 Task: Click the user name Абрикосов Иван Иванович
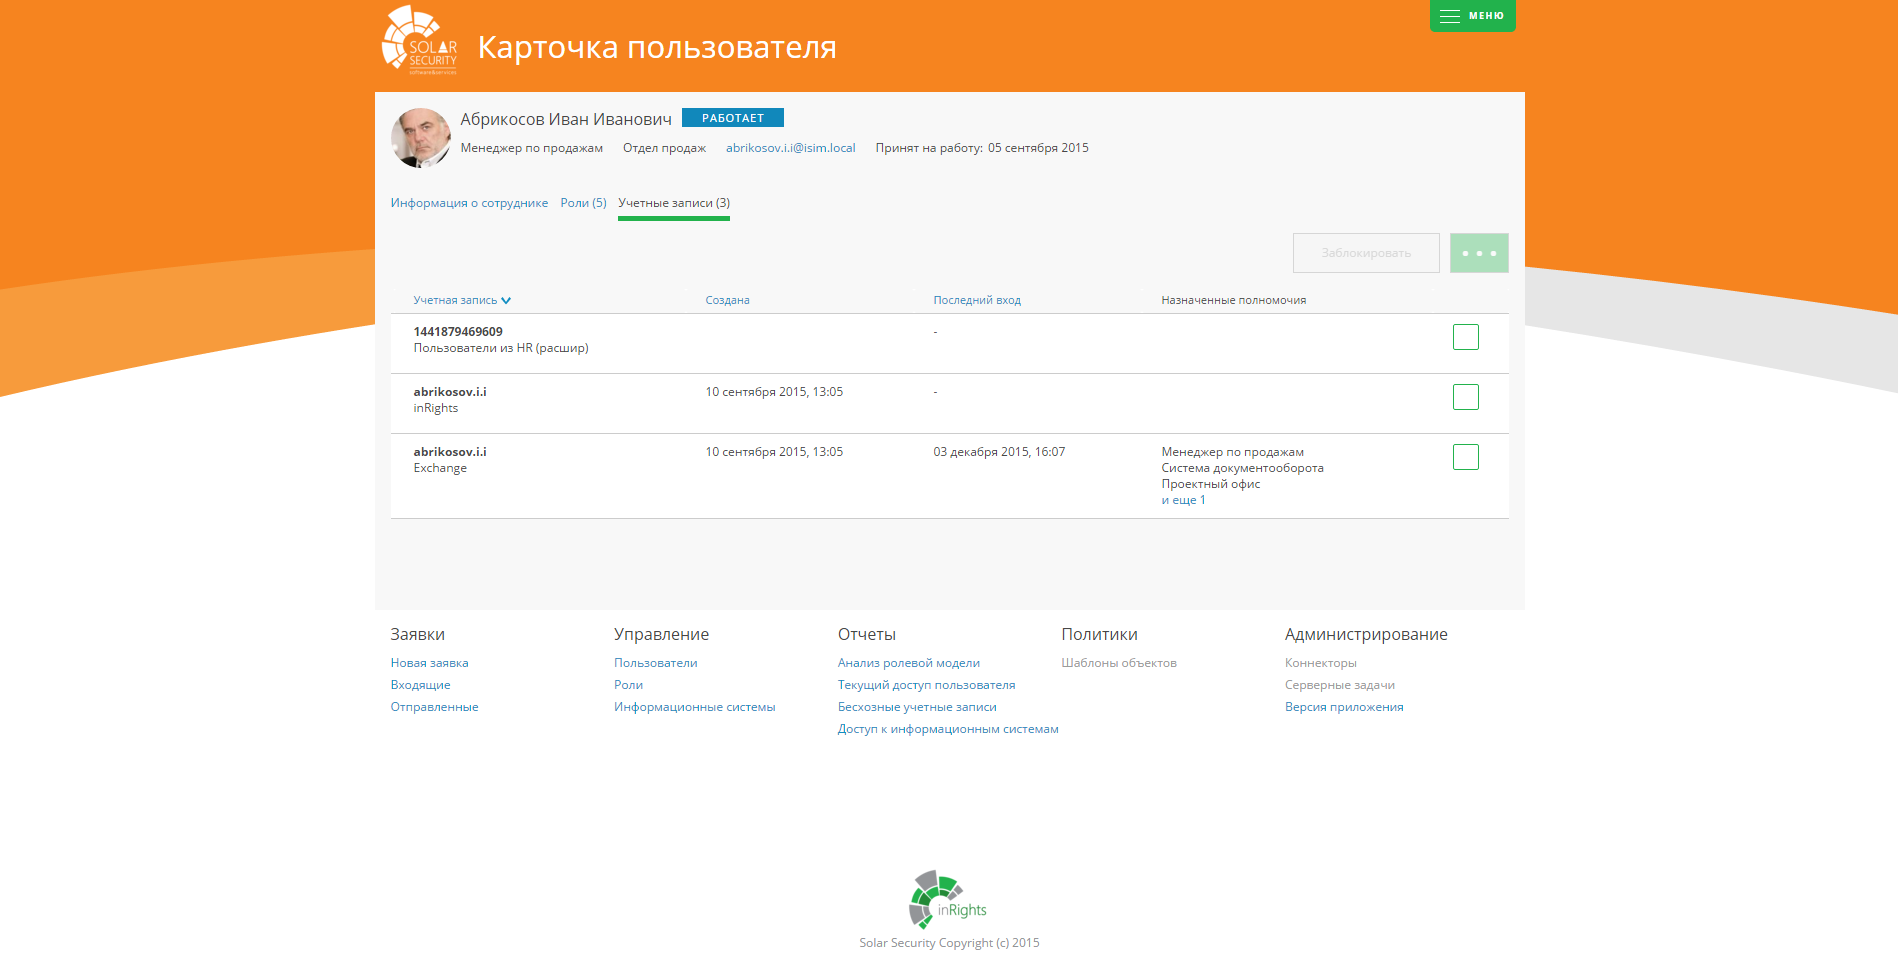[566, 119]
